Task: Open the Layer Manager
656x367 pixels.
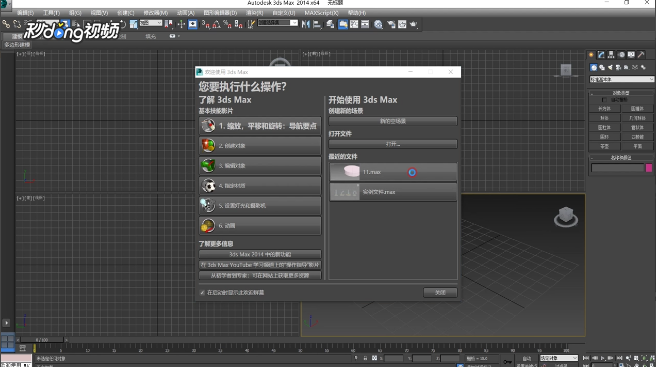Action: (331, 24)
